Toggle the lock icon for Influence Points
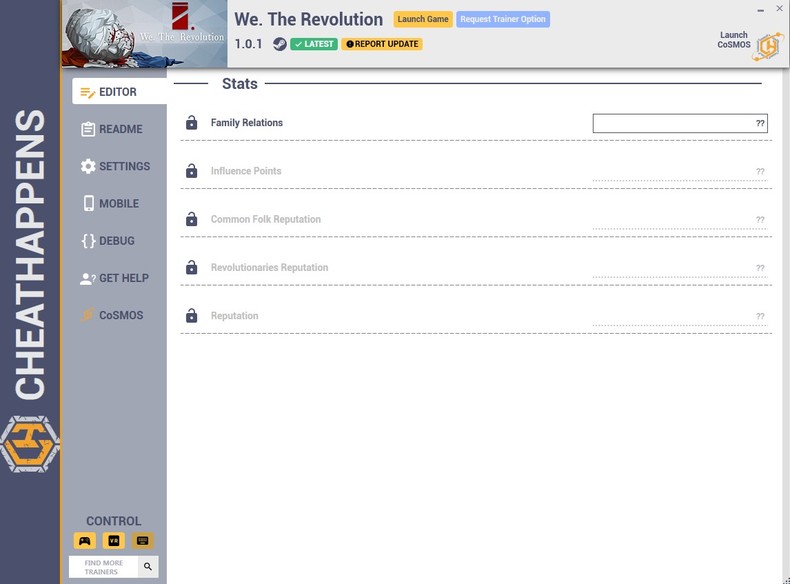 [191, 171]
